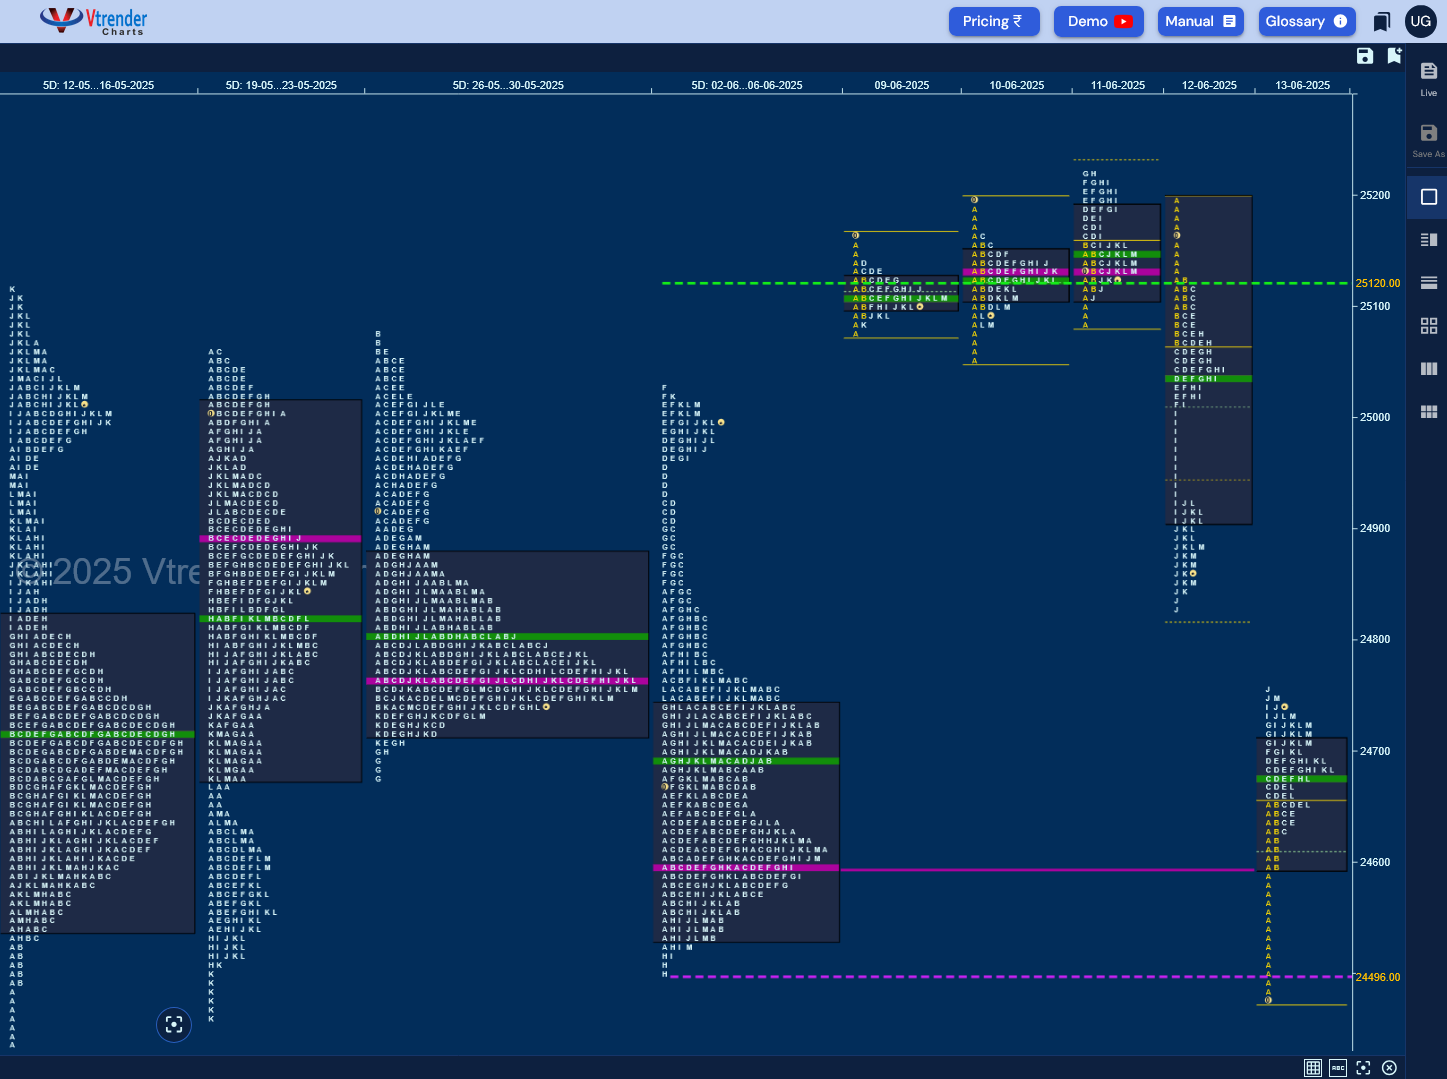The width and height of the screenshot is (1447, 1079).
Task: Click the Save As icon in sidebar
Action: click(x=1429, y=140)
